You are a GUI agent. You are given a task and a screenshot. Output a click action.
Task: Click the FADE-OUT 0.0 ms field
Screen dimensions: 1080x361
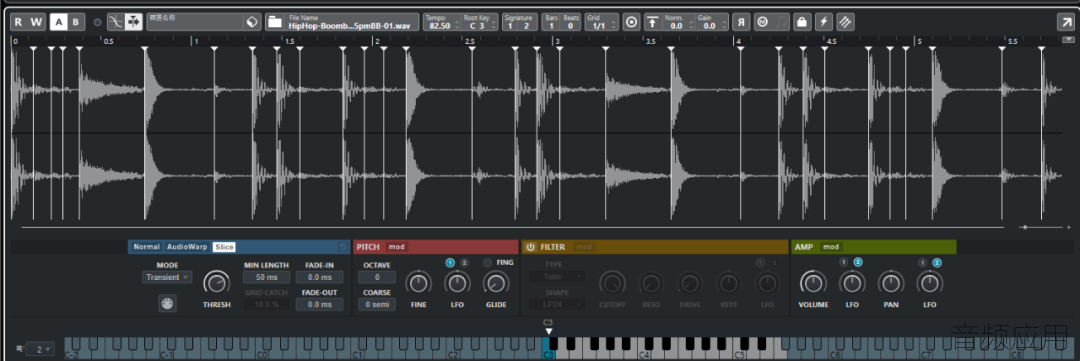pyautogui.click(x=320, y=304)
